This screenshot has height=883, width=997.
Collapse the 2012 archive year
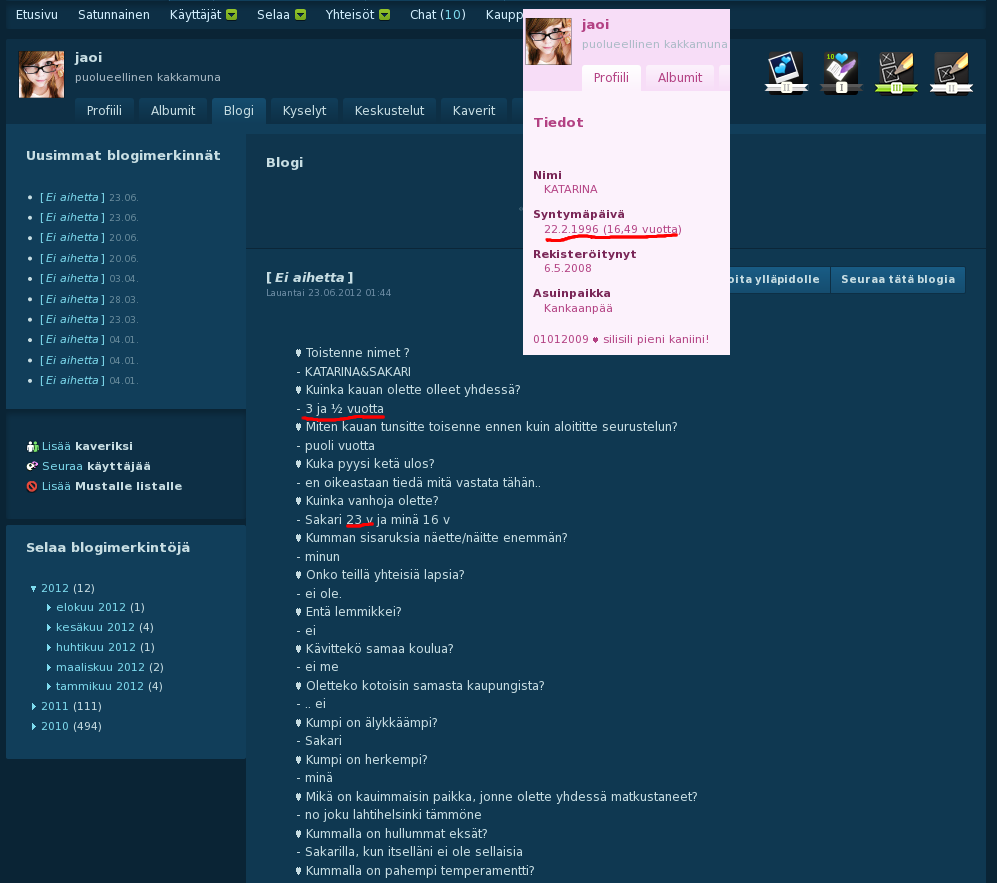pyautogui.click(x=34, y=589)
